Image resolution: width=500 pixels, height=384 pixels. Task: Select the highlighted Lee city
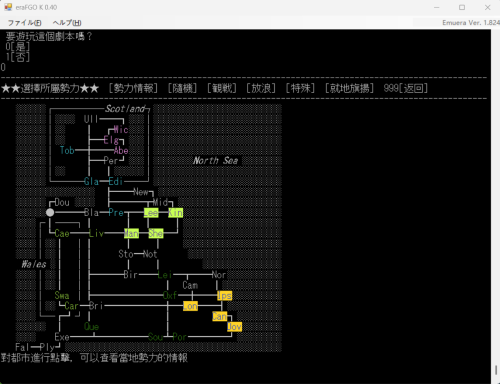click(x=151, y=212)
